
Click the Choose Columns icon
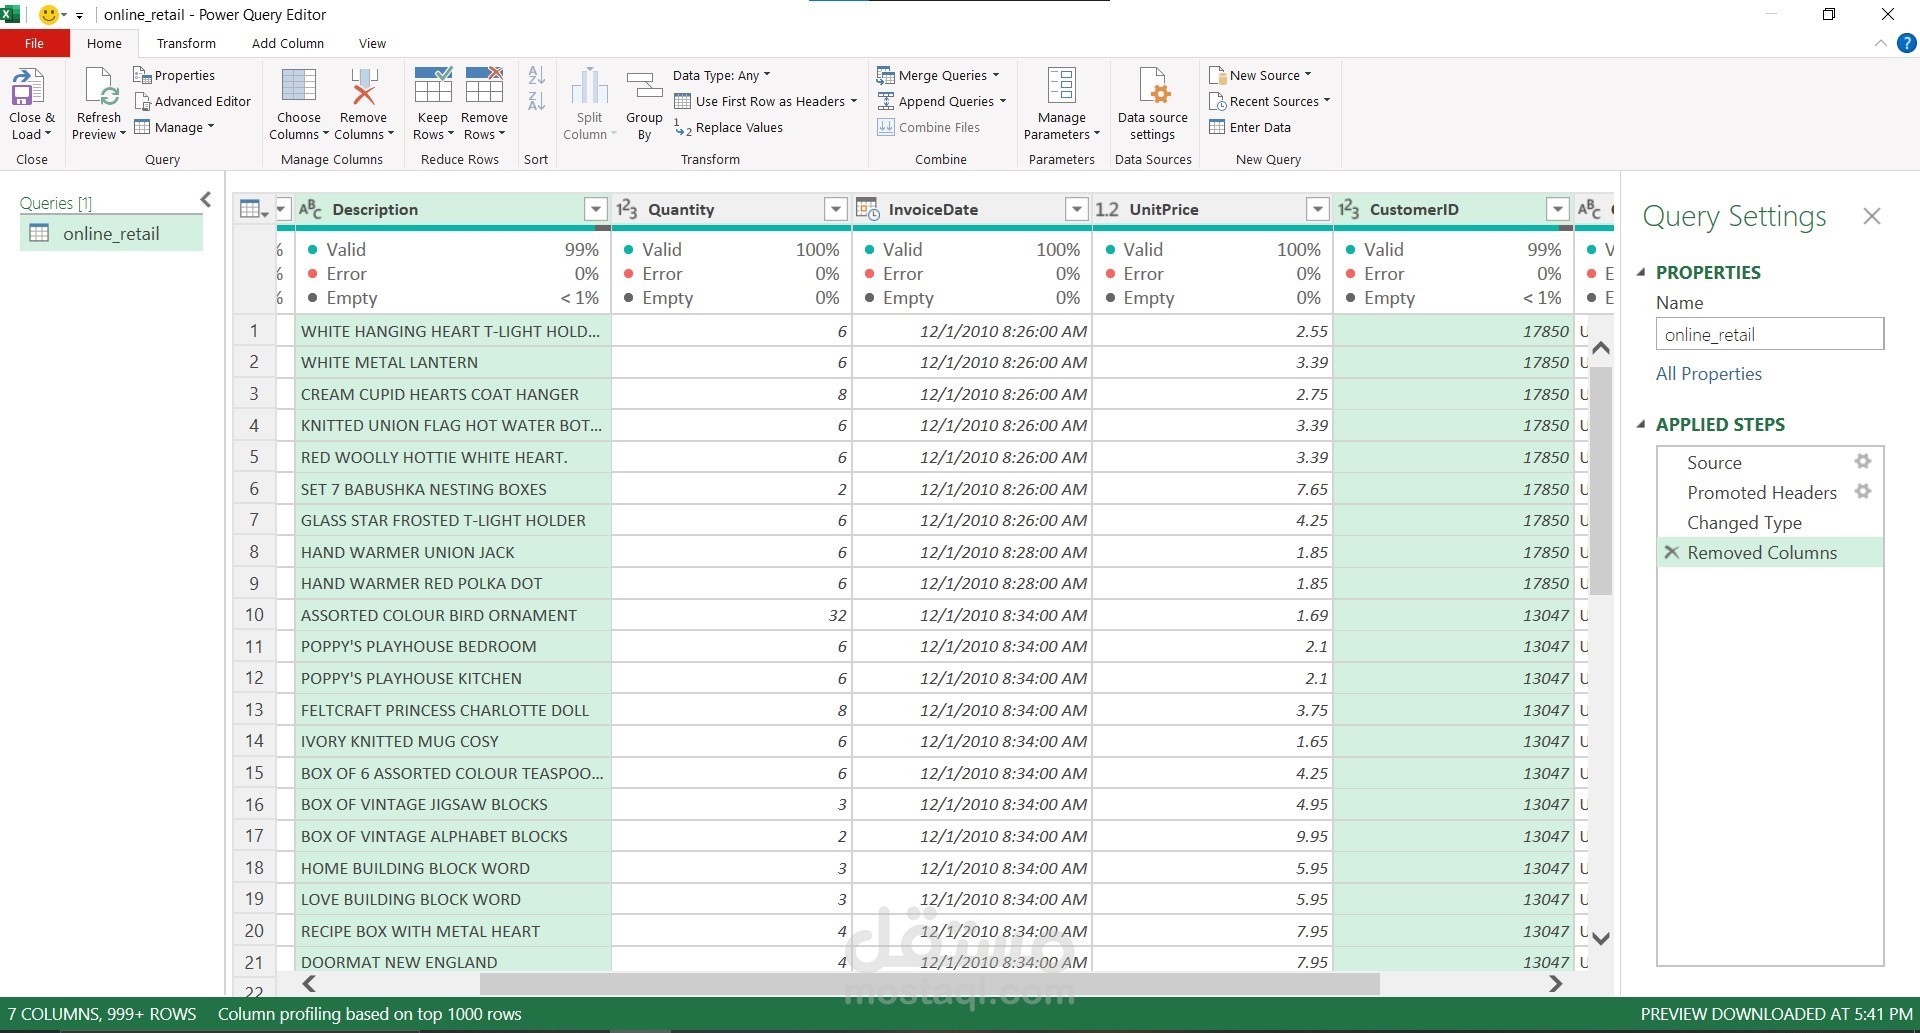click(299, 86)
